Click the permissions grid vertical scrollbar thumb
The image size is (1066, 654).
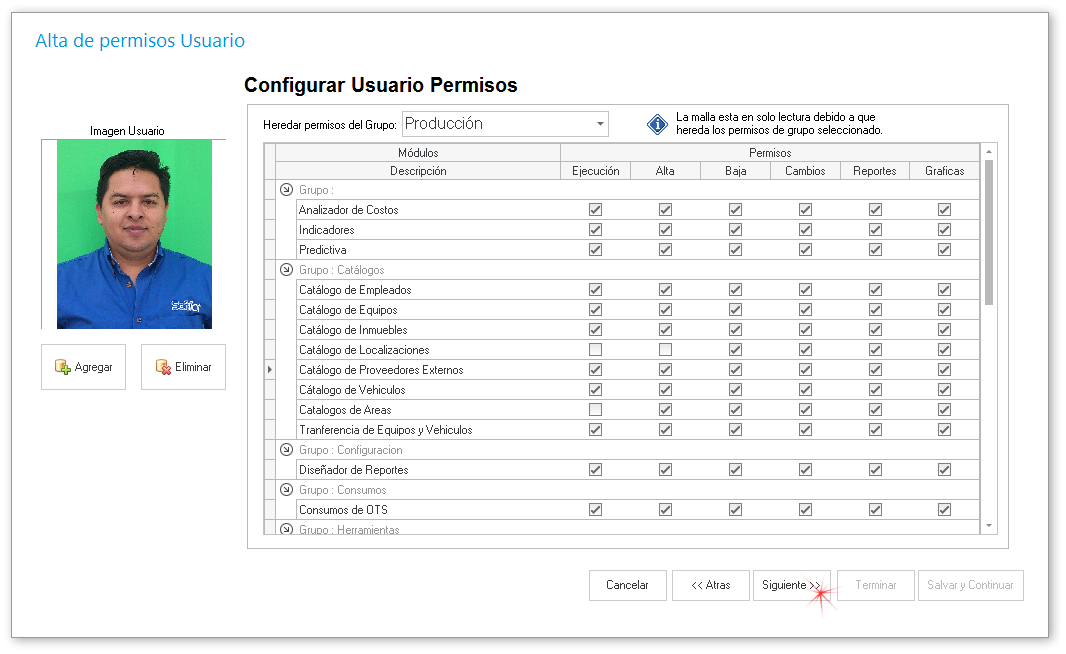point(989,232)
